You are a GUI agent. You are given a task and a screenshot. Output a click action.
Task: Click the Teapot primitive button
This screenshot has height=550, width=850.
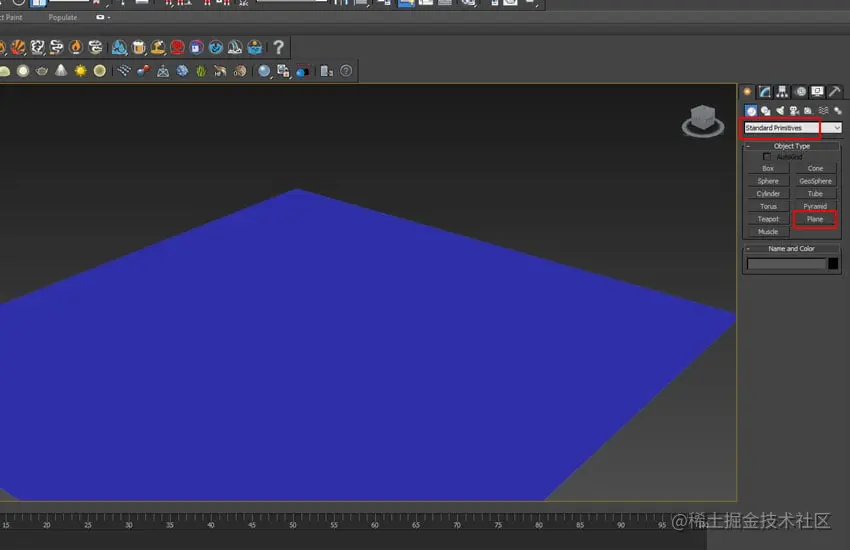(x=768, y=219)
